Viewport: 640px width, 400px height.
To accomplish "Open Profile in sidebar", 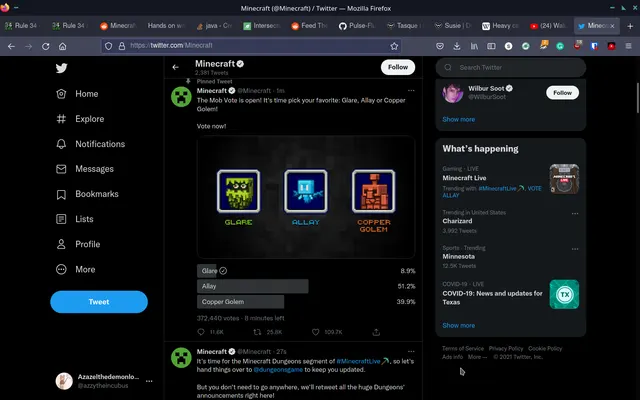I will click(x=78, y=244).
